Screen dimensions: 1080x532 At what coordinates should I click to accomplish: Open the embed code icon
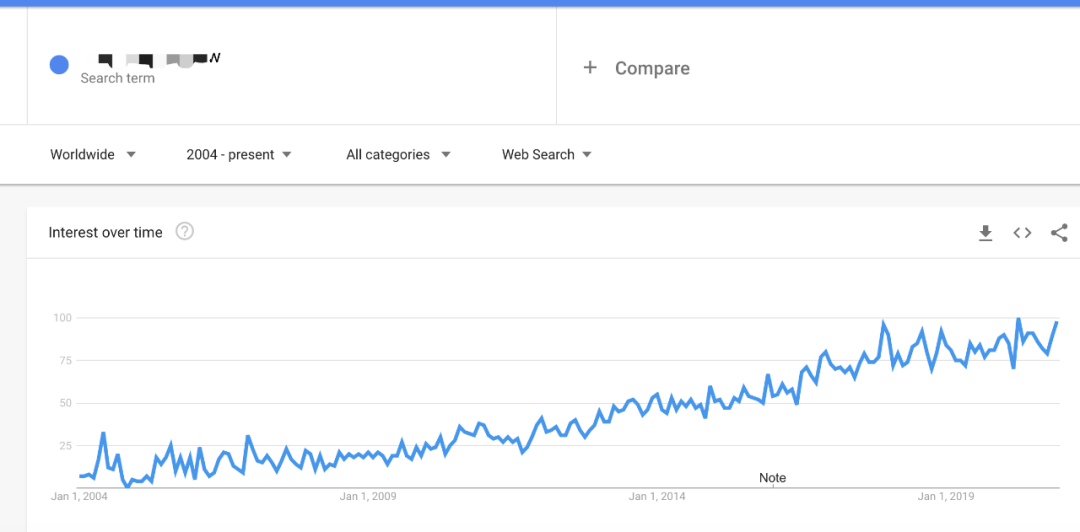pyautogui.click(x=1022, y=233)
